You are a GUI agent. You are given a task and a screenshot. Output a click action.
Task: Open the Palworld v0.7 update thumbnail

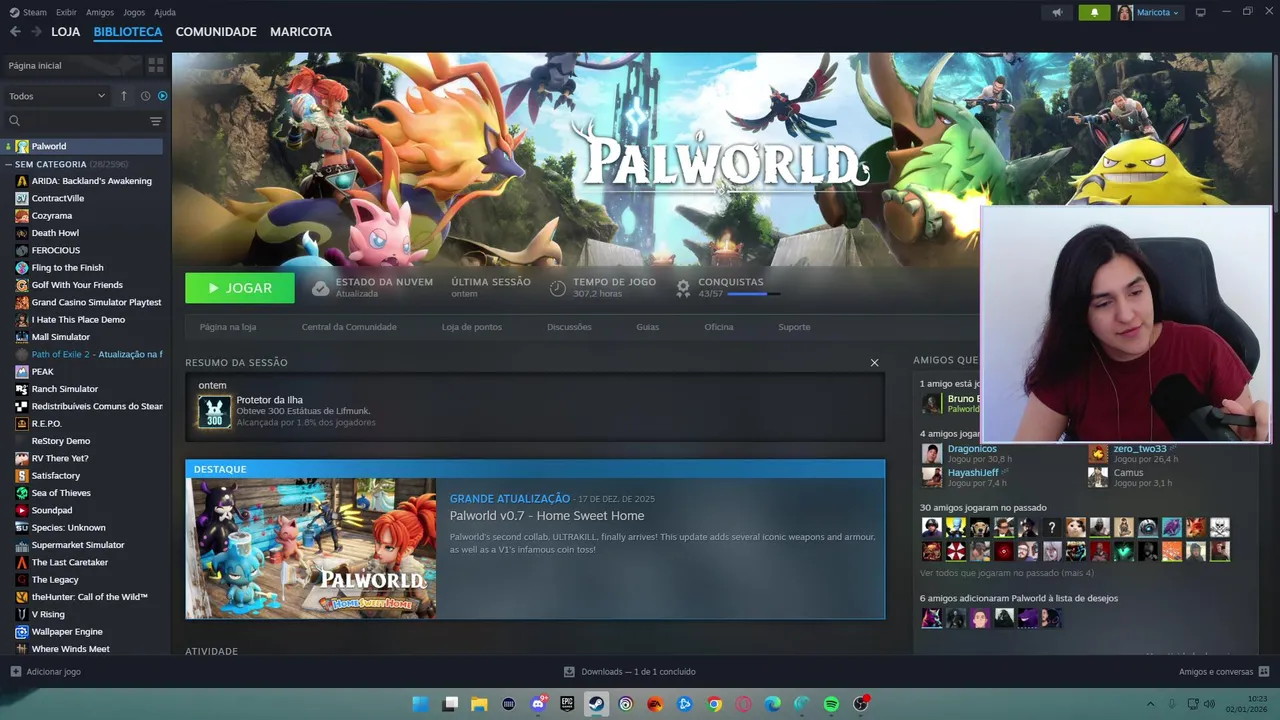click(311, 548)
